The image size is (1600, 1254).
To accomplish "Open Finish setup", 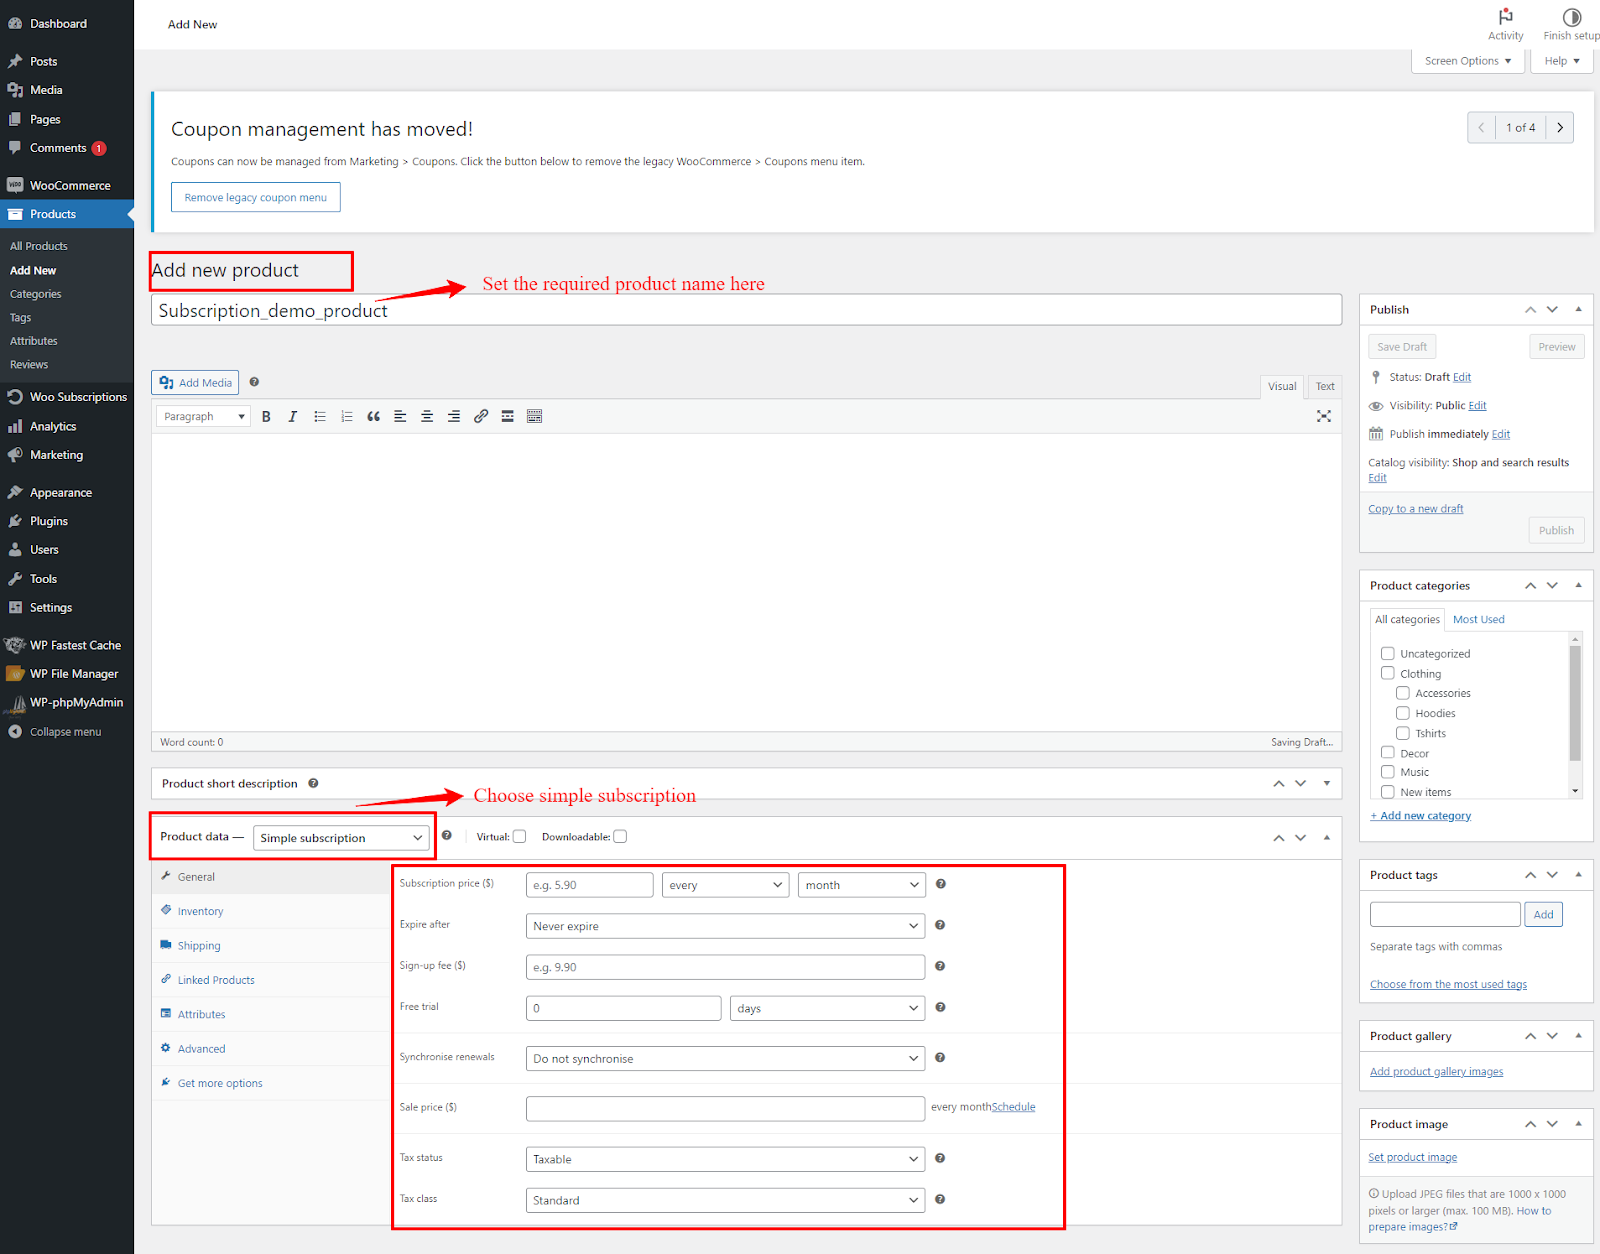I will point(1571,24).
